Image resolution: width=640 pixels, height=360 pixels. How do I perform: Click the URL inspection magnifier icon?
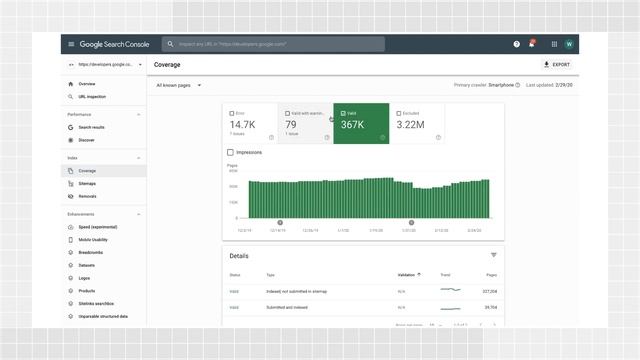(71, 97)
